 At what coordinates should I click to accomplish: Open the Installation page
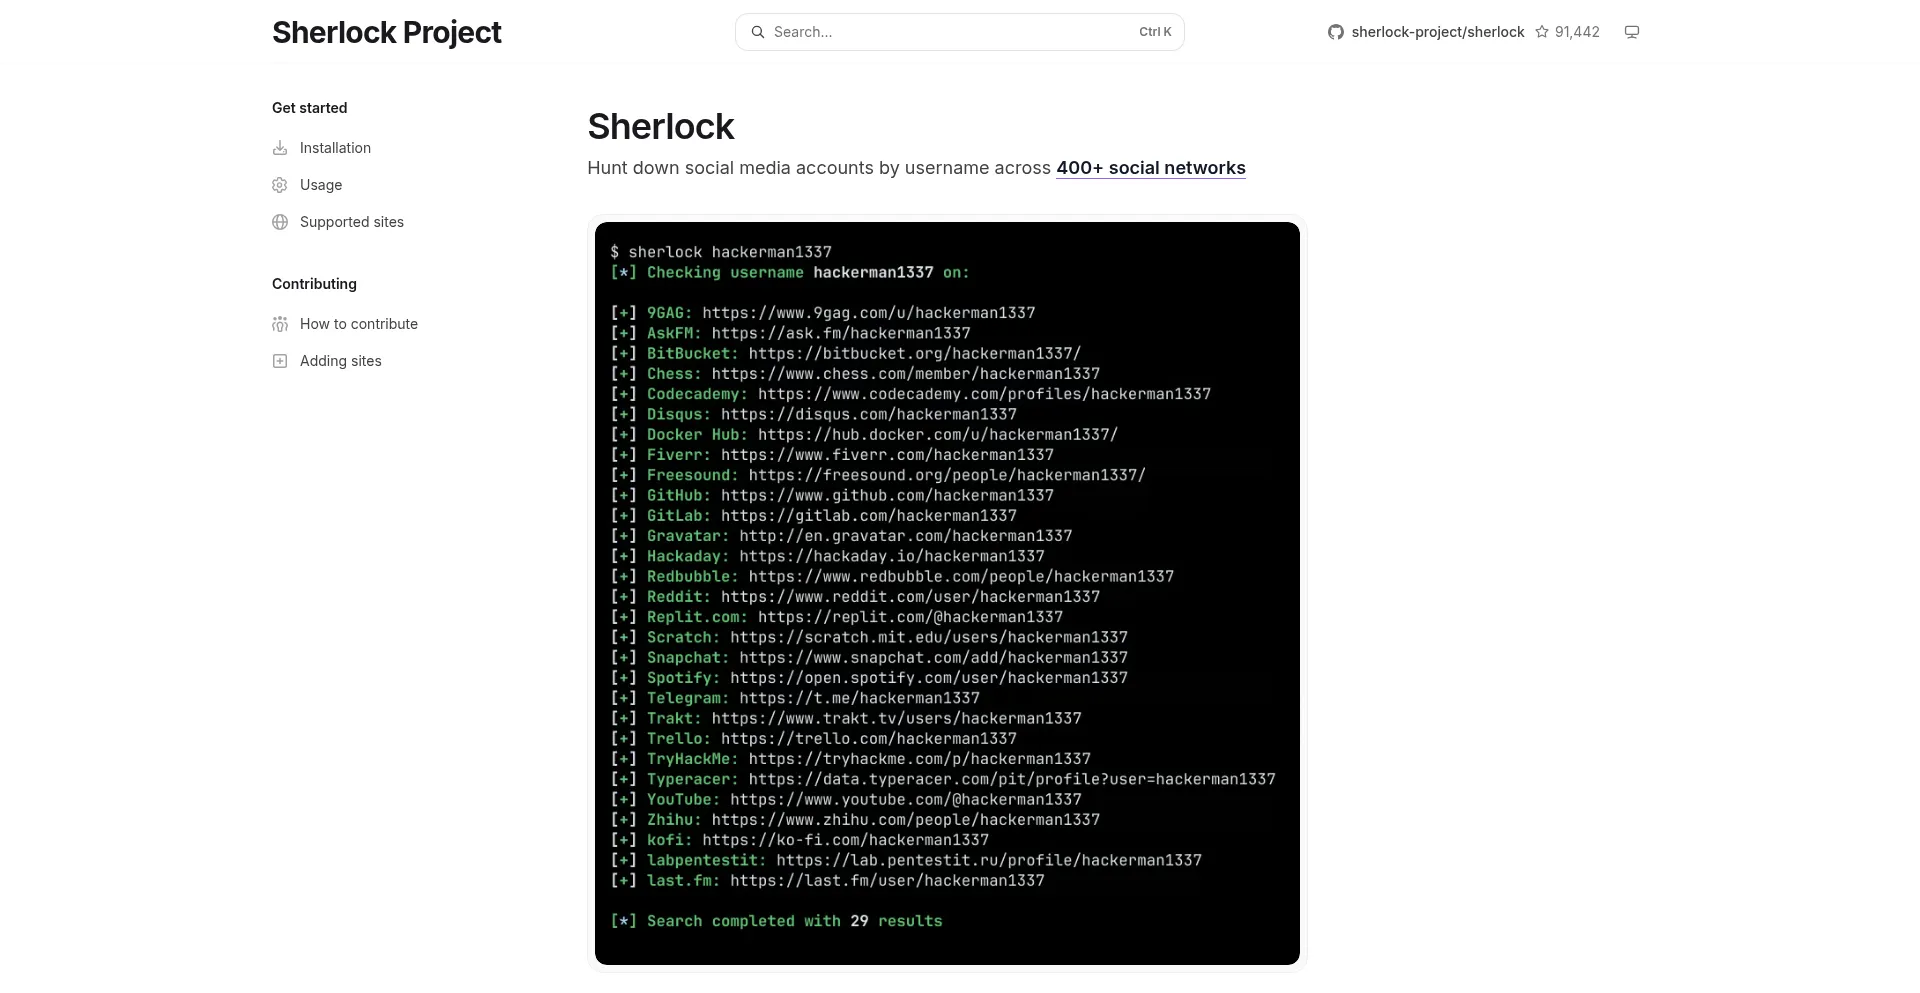335,148
